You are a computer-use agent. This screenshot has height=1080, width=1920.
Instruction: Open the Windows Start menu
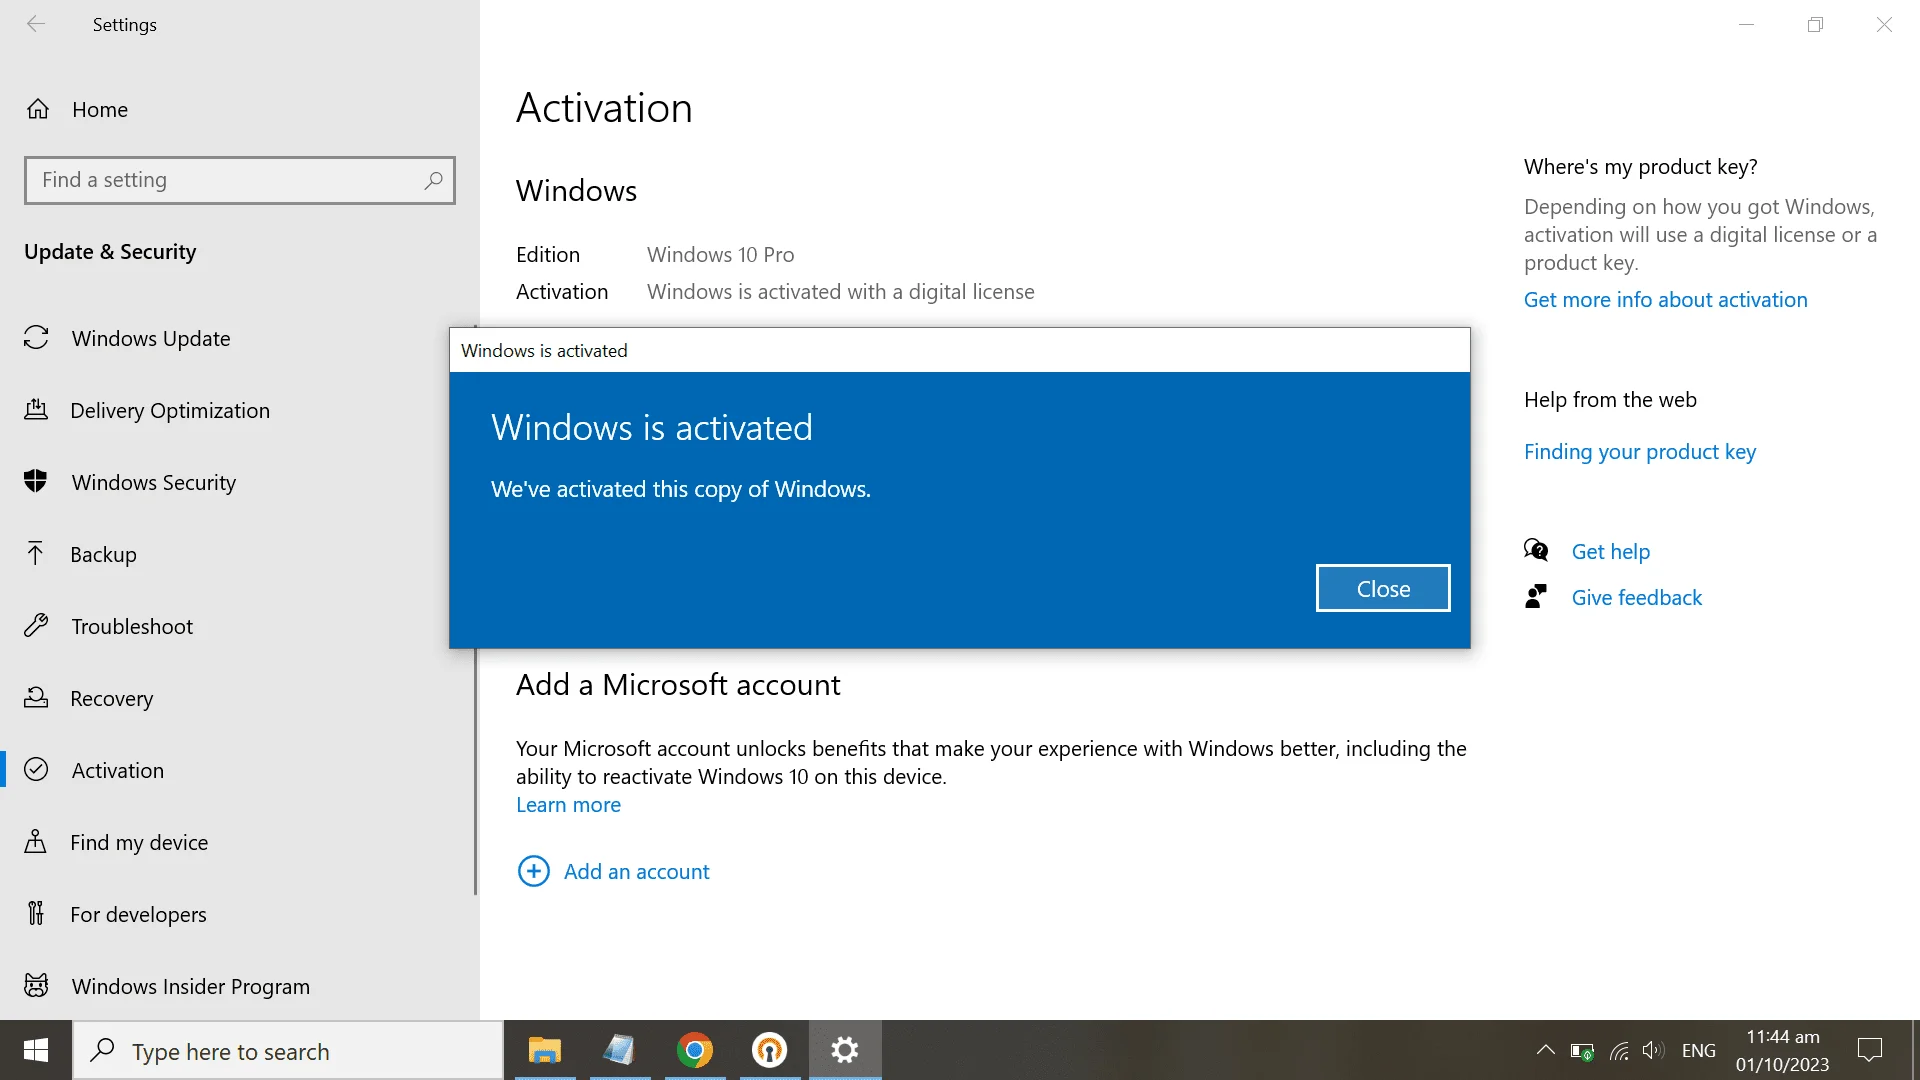click(x=36, y=1050)
